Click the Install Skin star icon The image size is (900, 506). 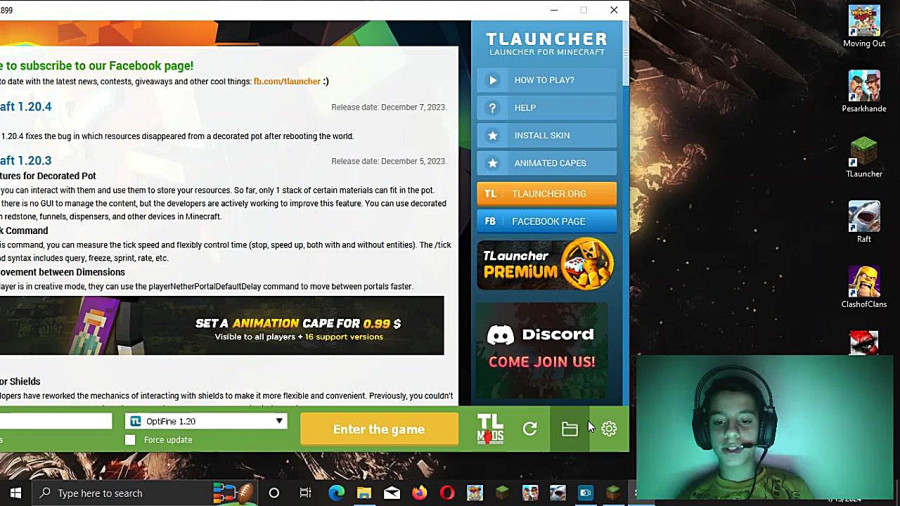click(492, 135)
